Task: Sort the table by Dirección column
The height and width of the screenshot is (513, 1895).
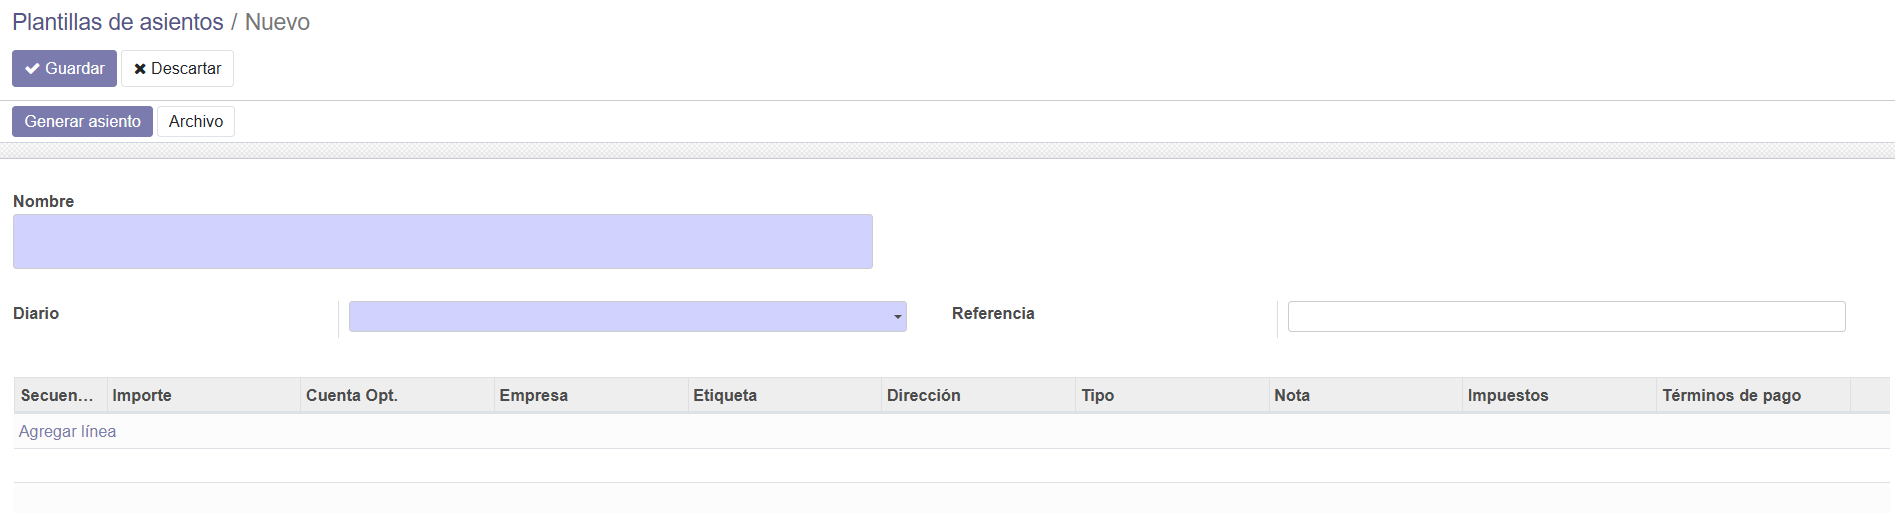Action: click(x=923, y=396)
